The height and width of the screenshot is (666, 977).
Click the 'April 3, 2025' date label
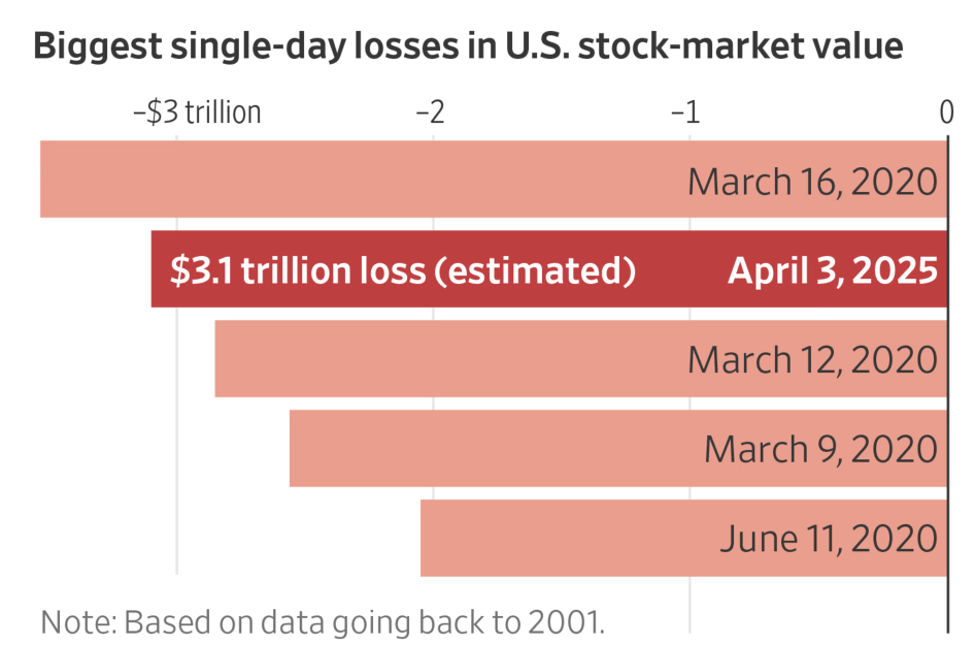pyautogui.click(x=832, y=271)
